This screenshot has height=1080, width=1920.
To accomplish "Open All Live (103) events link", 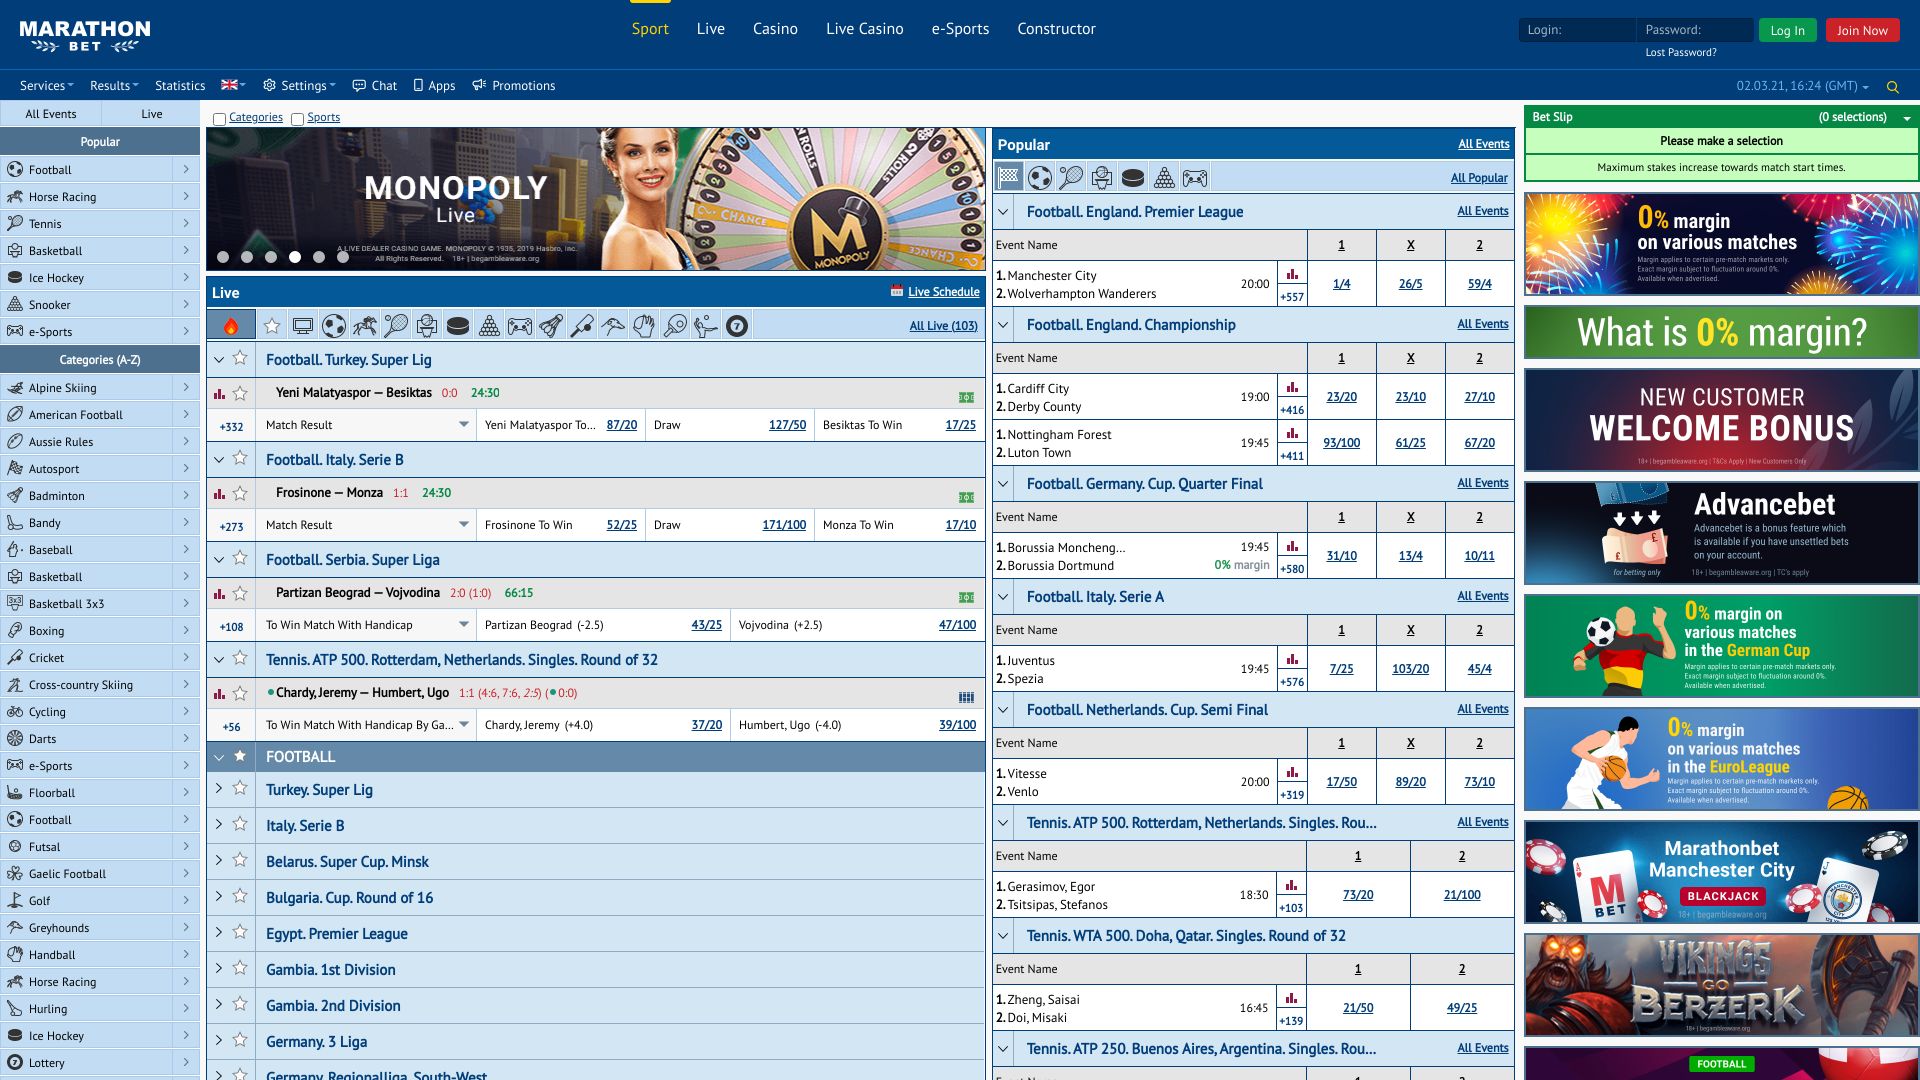I will (943, 325).
